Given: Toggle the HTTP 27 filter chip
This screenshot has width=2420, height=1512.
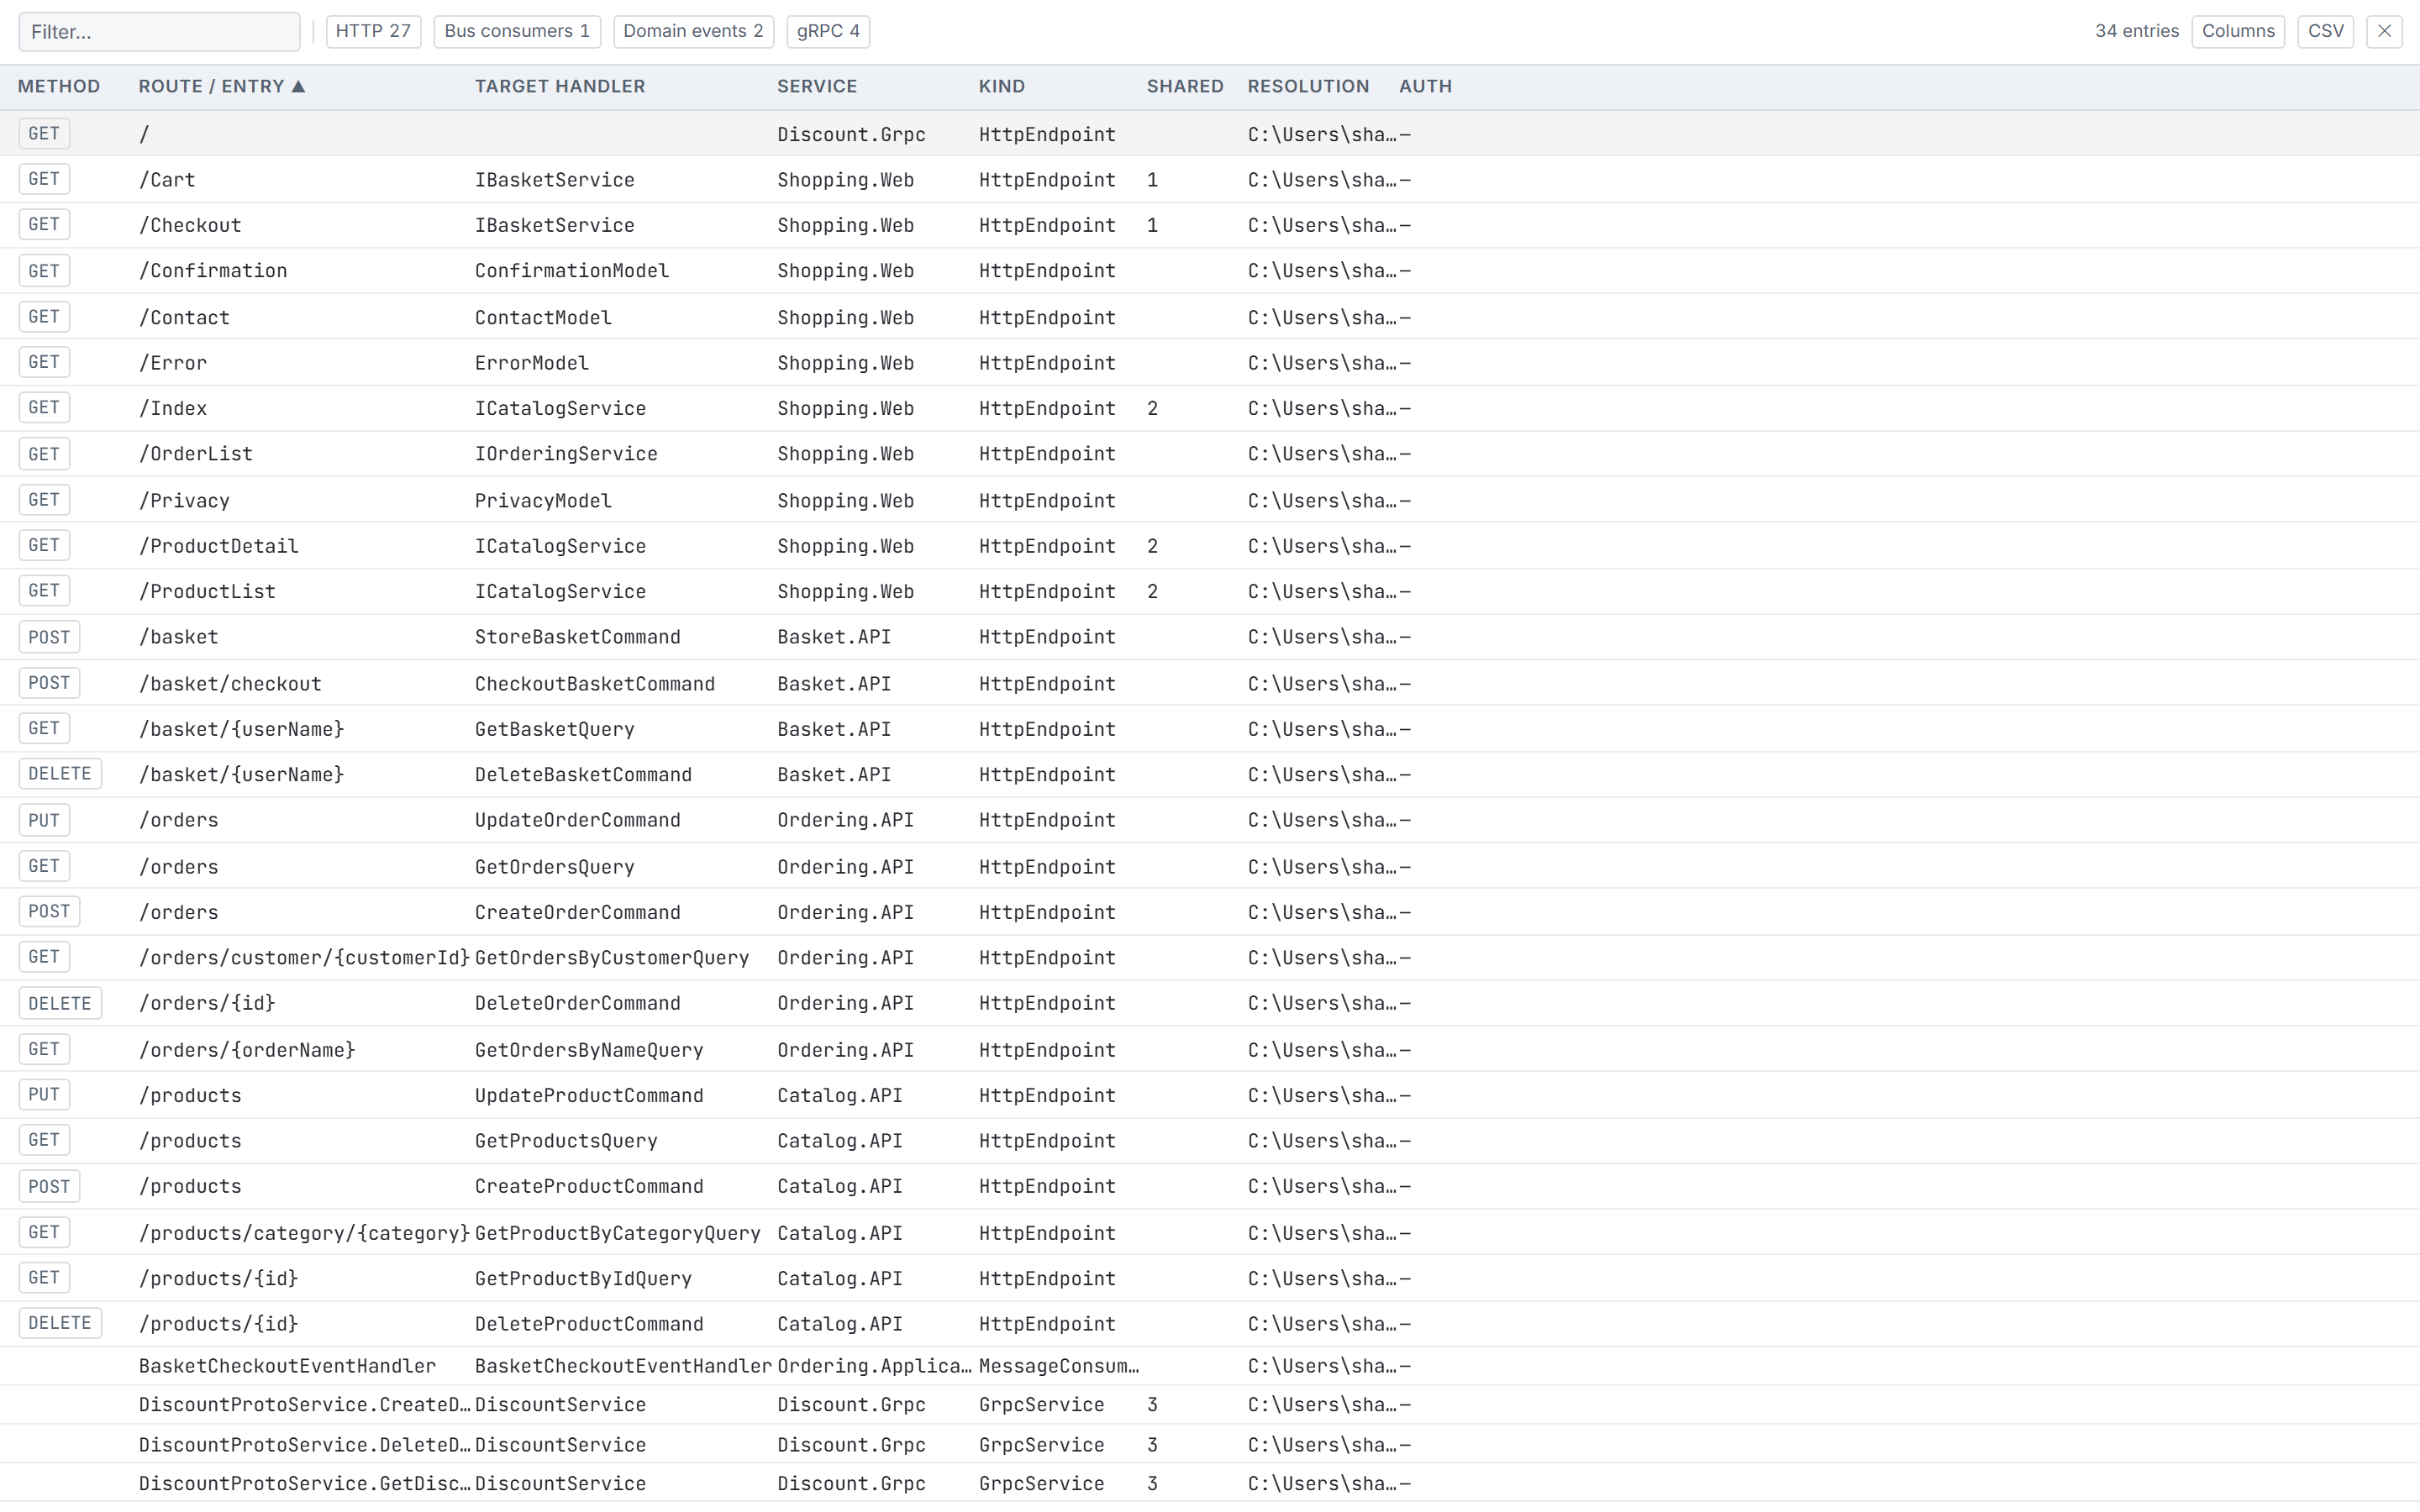Looking at the screenshot, I should [373, 31].
